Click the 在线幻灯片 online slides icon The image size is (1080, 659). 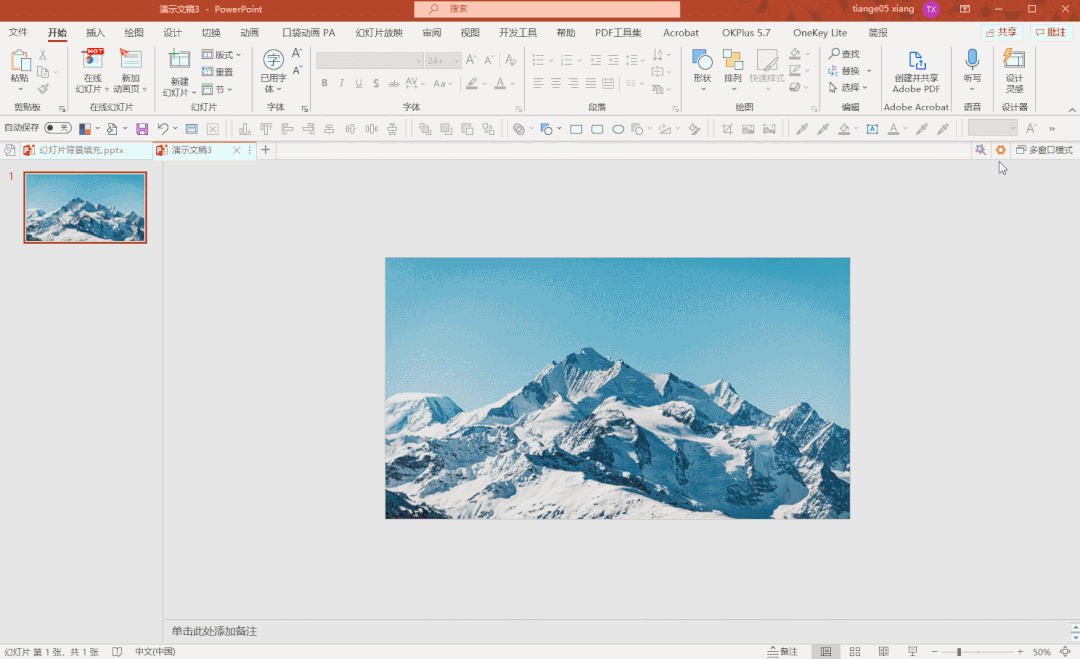coord(93,60)
